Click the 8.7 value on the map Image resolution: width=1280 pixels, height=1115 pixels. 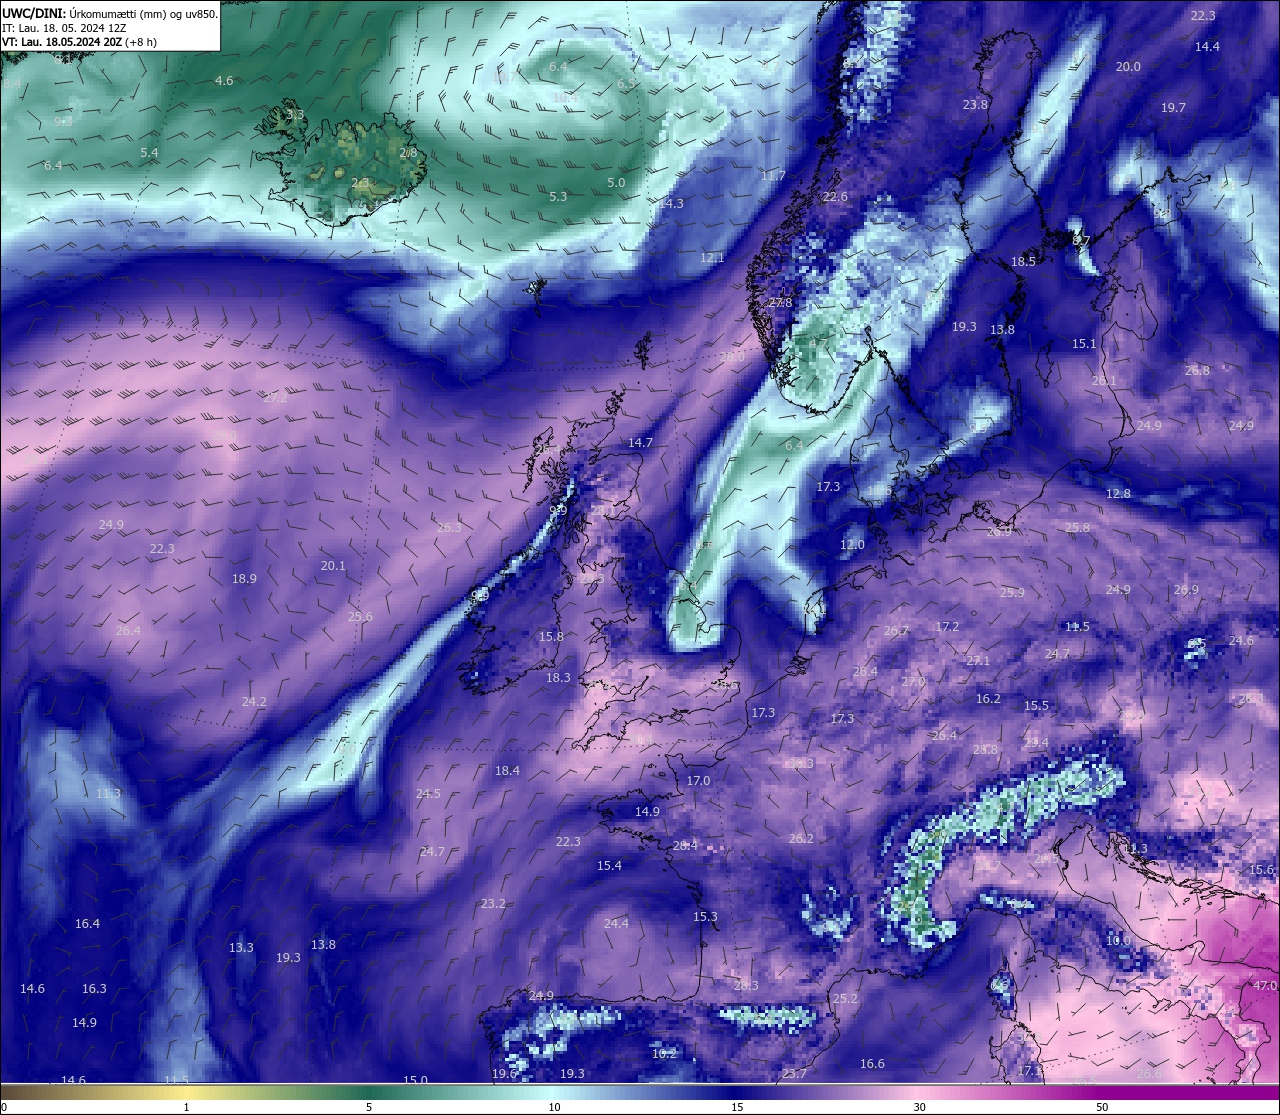point(1081,240)
